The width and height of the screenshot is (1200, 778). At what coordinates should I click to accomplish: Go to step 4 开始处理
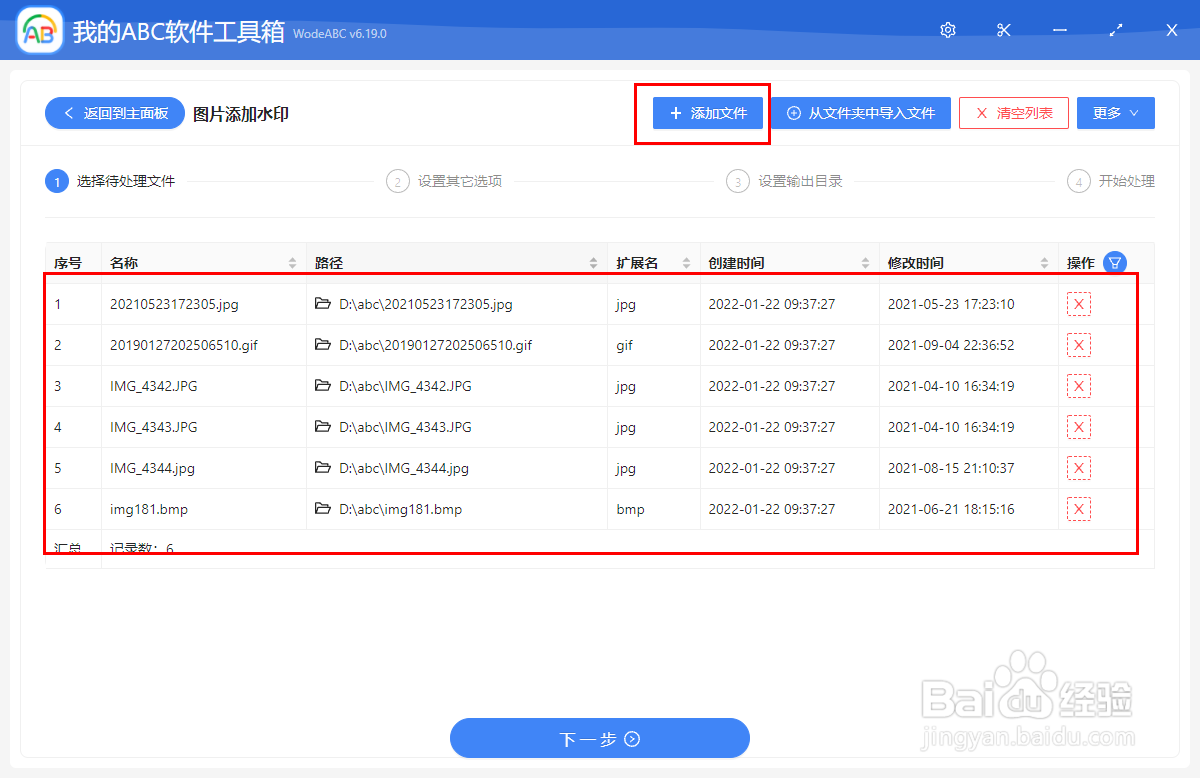click(x=1111, y=181)
